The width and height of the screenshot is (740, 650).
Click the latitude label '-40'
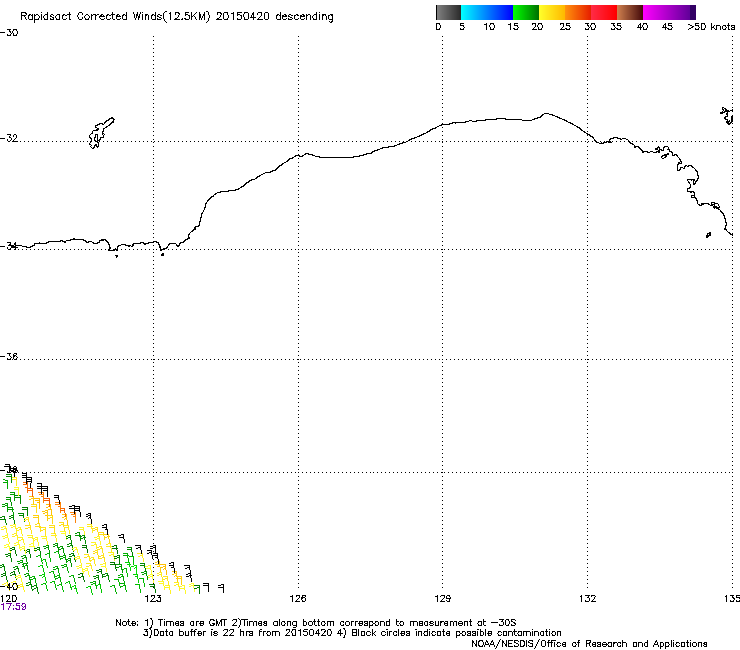click(x=9, y=586)
